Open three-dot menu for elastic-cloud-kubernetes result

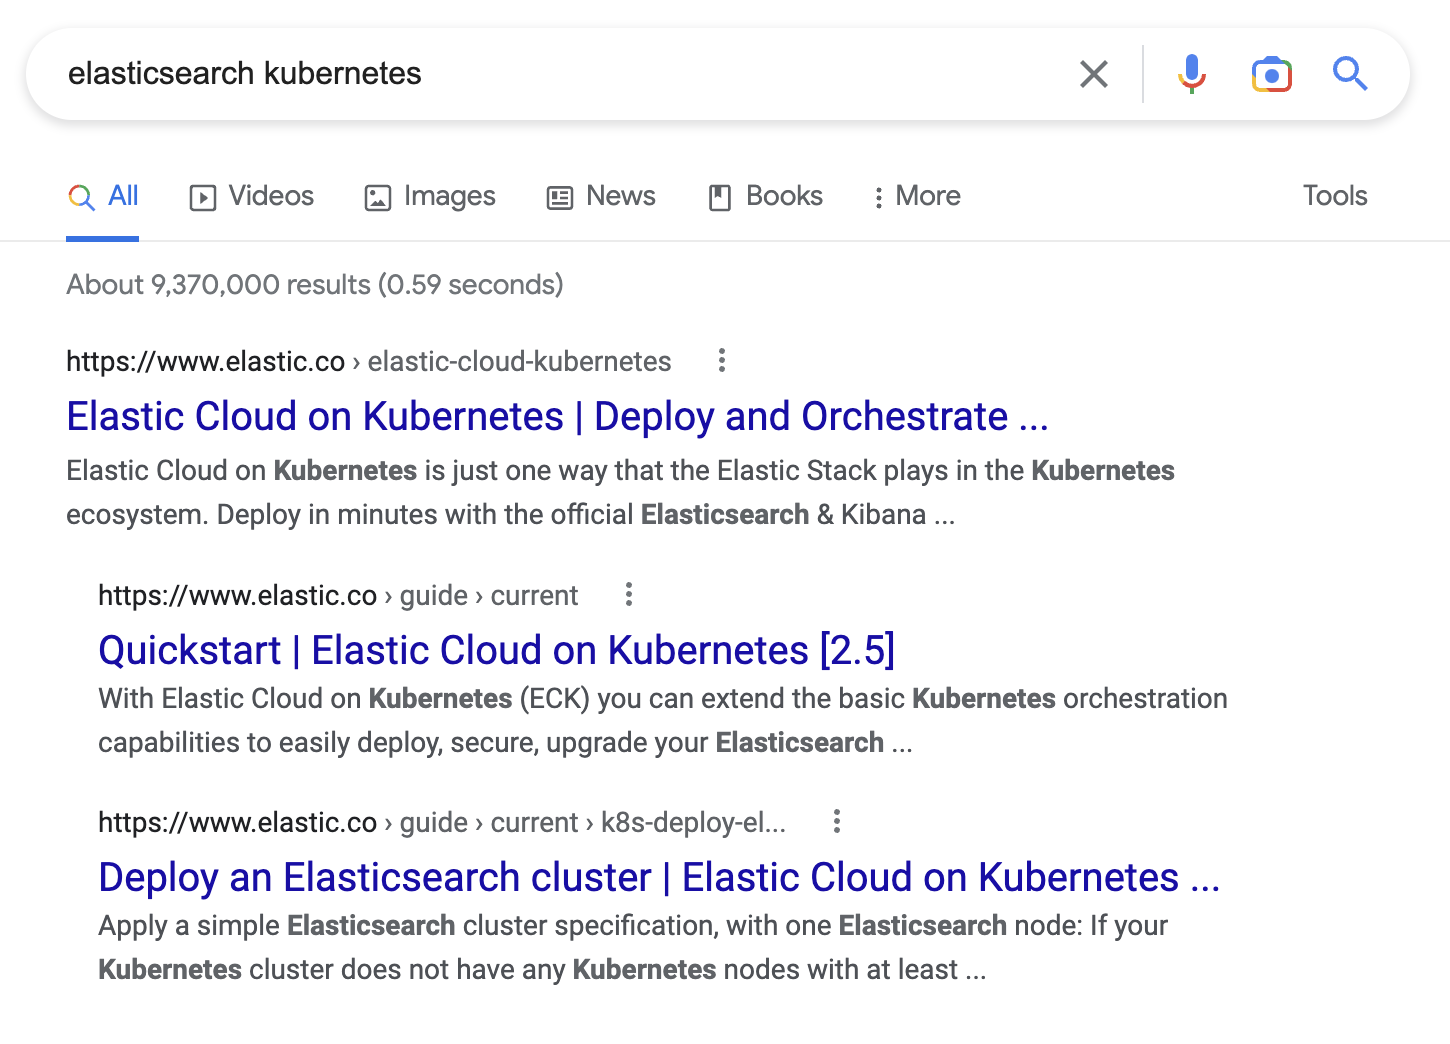722,360
